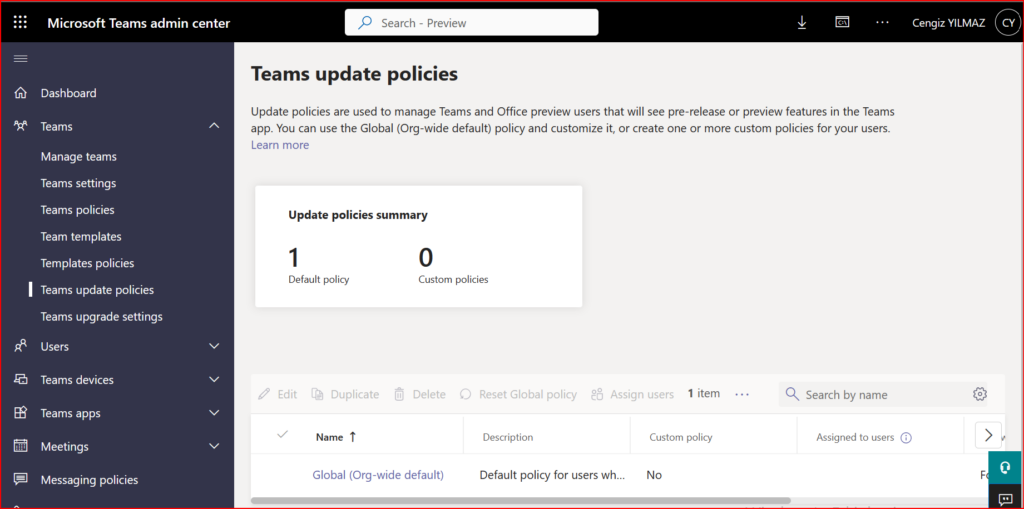Viewport: 1024px width, 509px height.
Task: Open Dashboard from sidebar
Action: (x=69, y=93)
